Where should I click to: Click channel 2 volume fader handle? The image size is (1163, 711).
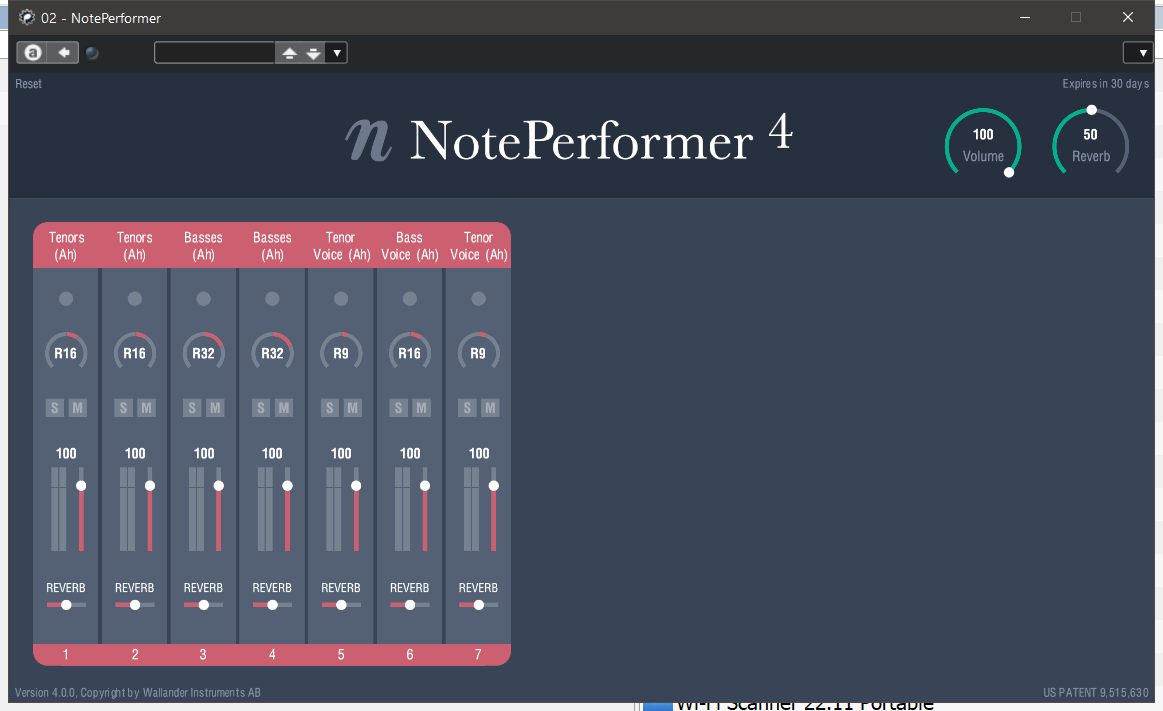150,486
